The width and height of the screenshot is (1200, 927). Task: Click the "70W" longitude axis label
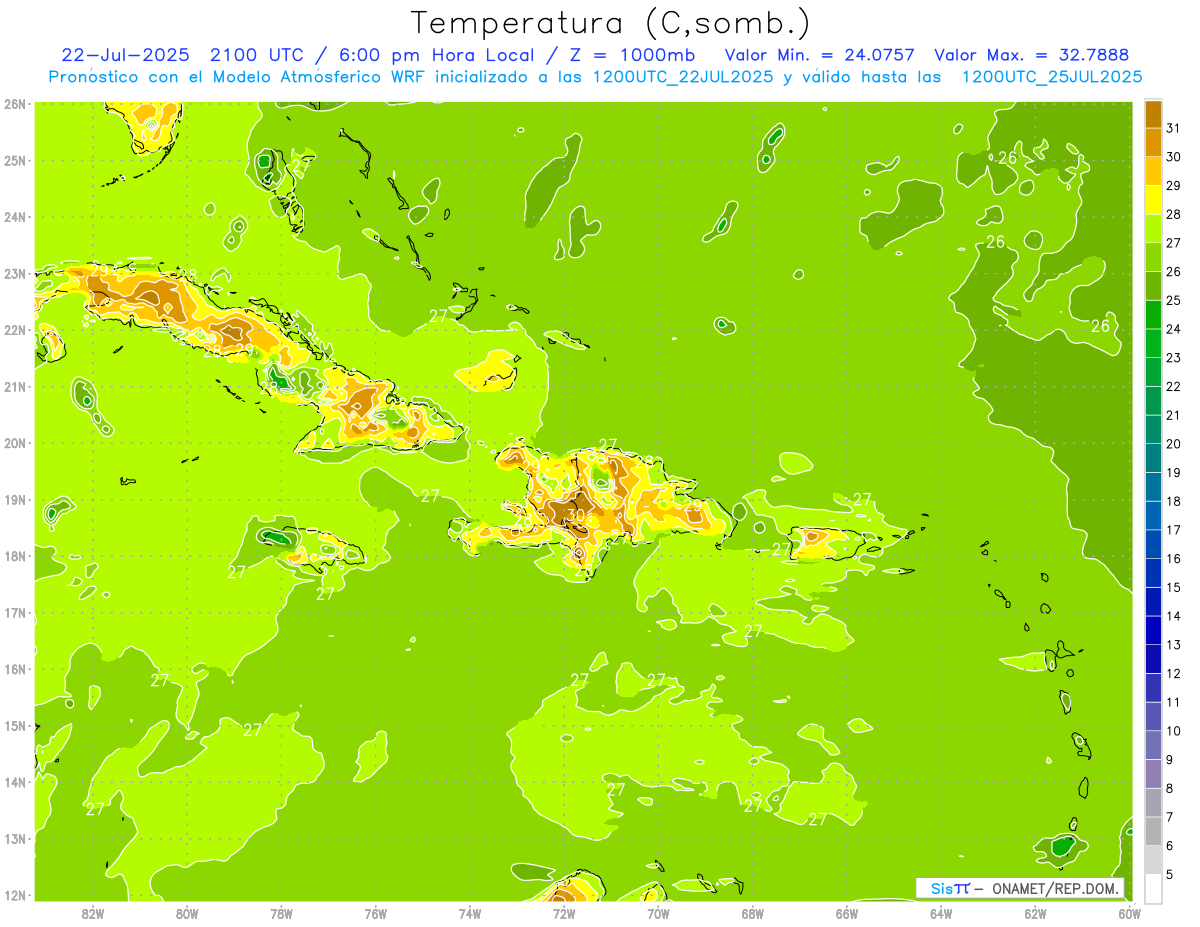click(x=658, y=913)
